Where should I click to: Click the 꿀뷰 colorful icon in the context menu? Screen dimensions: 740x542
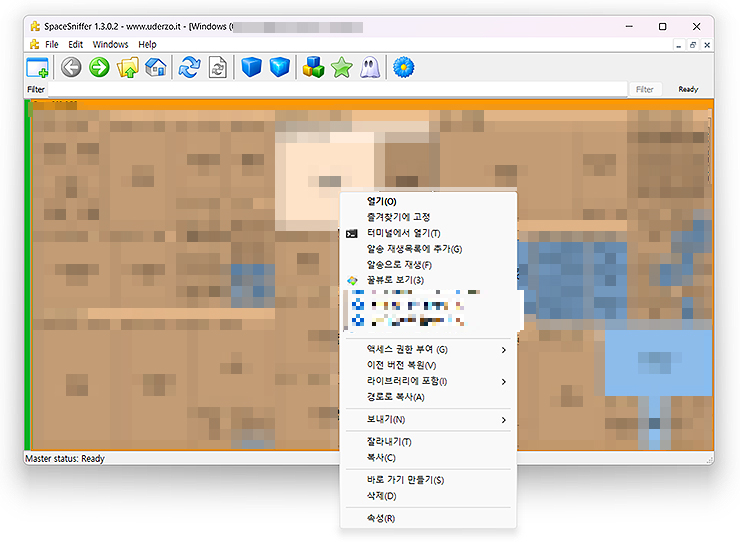click(352, 280)
